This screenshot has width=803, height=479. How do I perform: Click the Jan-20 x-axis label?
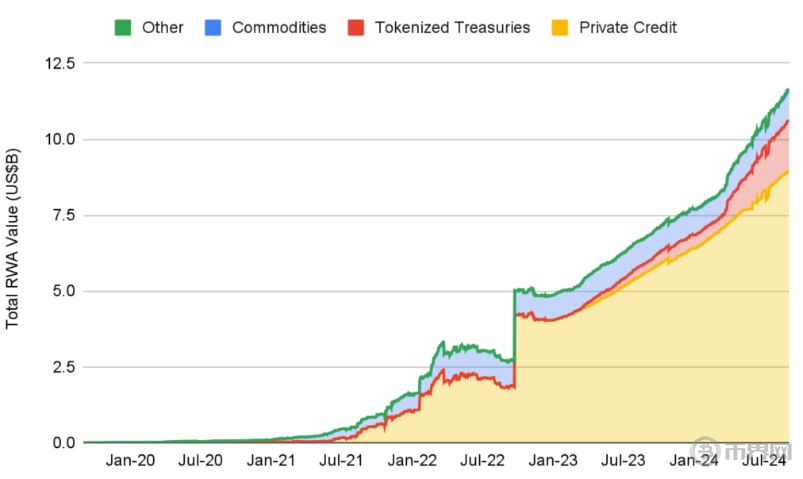tap(130, 461)
